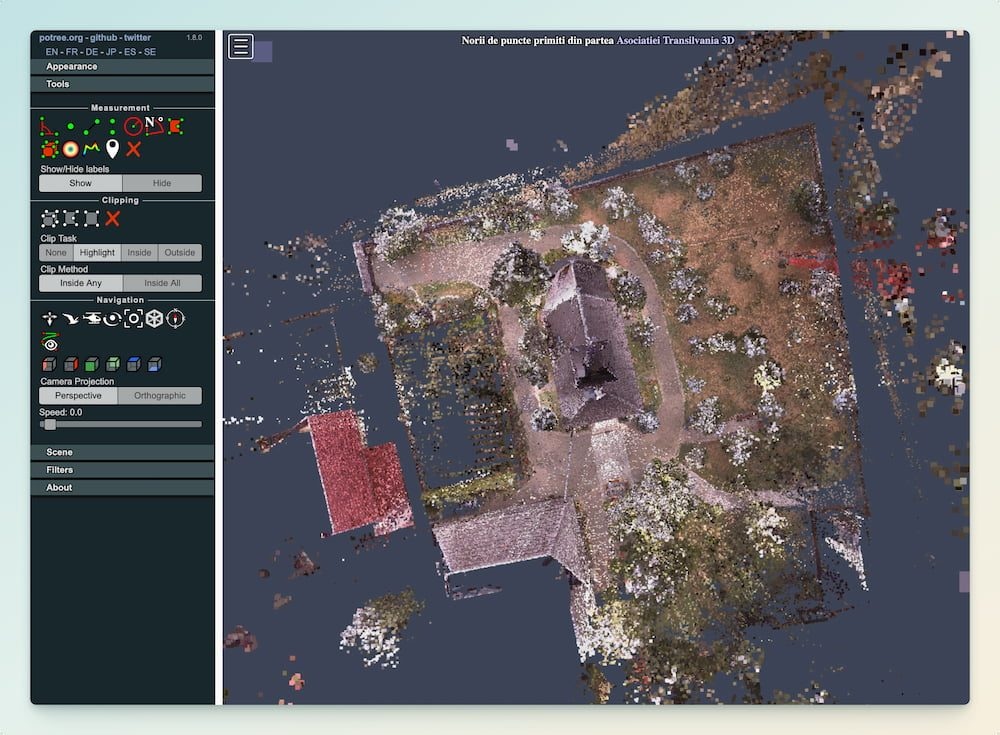Select the camera animation eye icon
This screenshot has width=1000, height=735.
coord(49,343)
